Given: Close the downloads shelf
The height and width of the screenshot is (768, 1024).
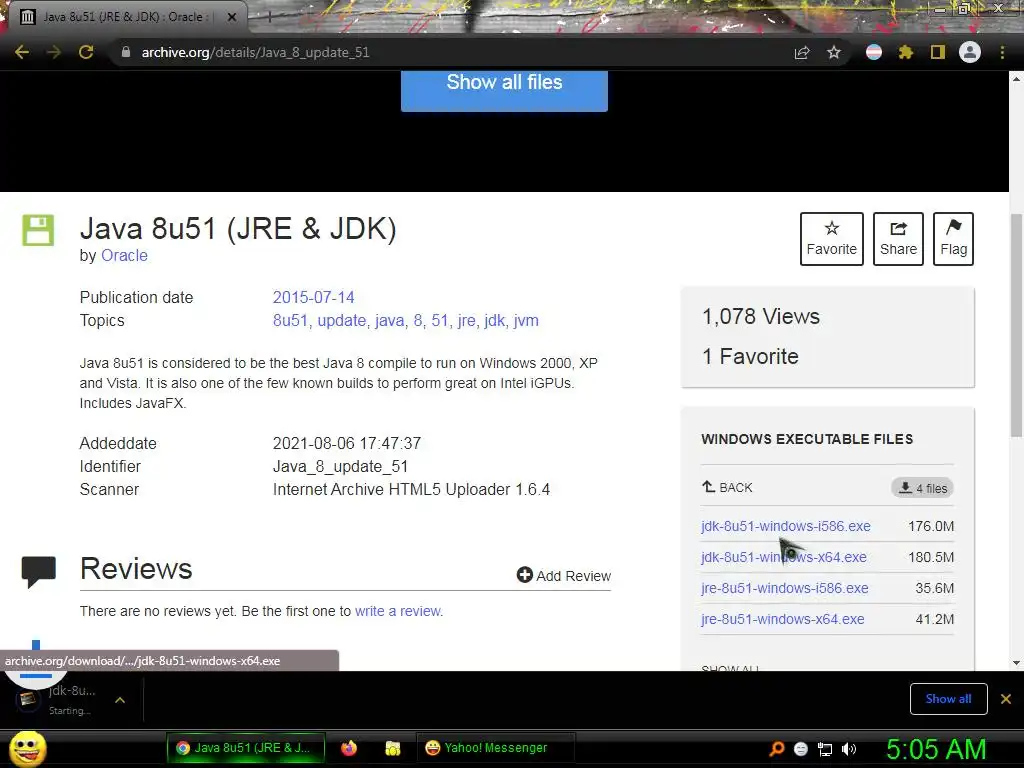Looking at the screenshot, I should tap(1006, 699).
